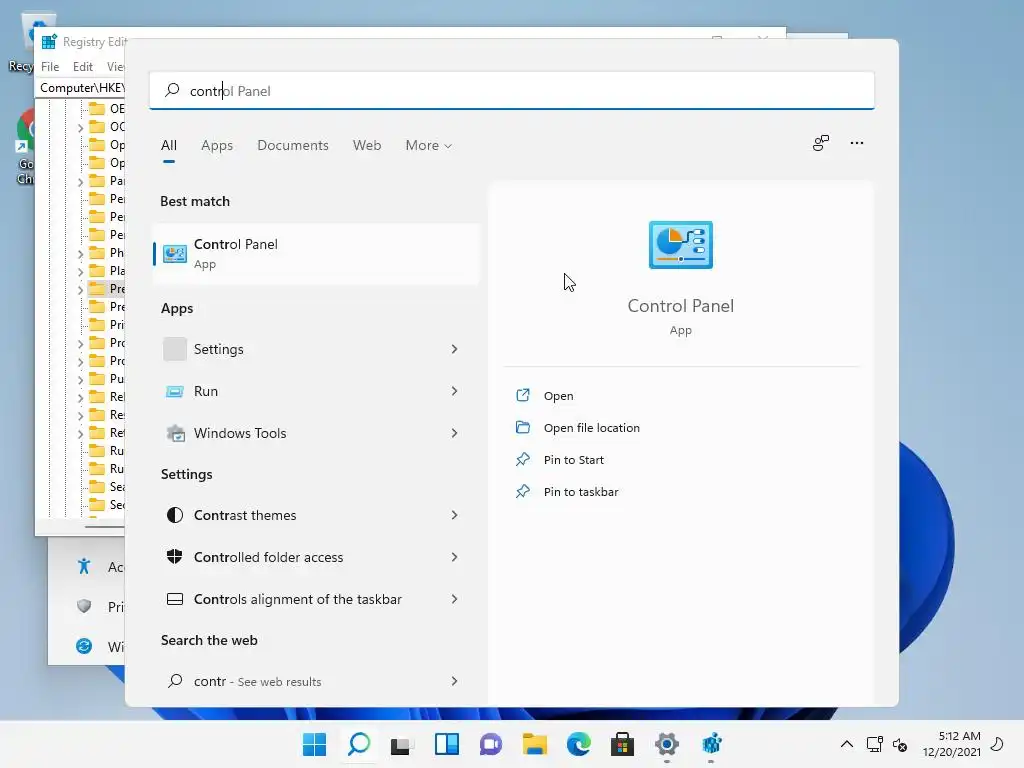Screen dimensions: 1024x768
Task: Click the Settings app icon in results
Action: point(174,349)
